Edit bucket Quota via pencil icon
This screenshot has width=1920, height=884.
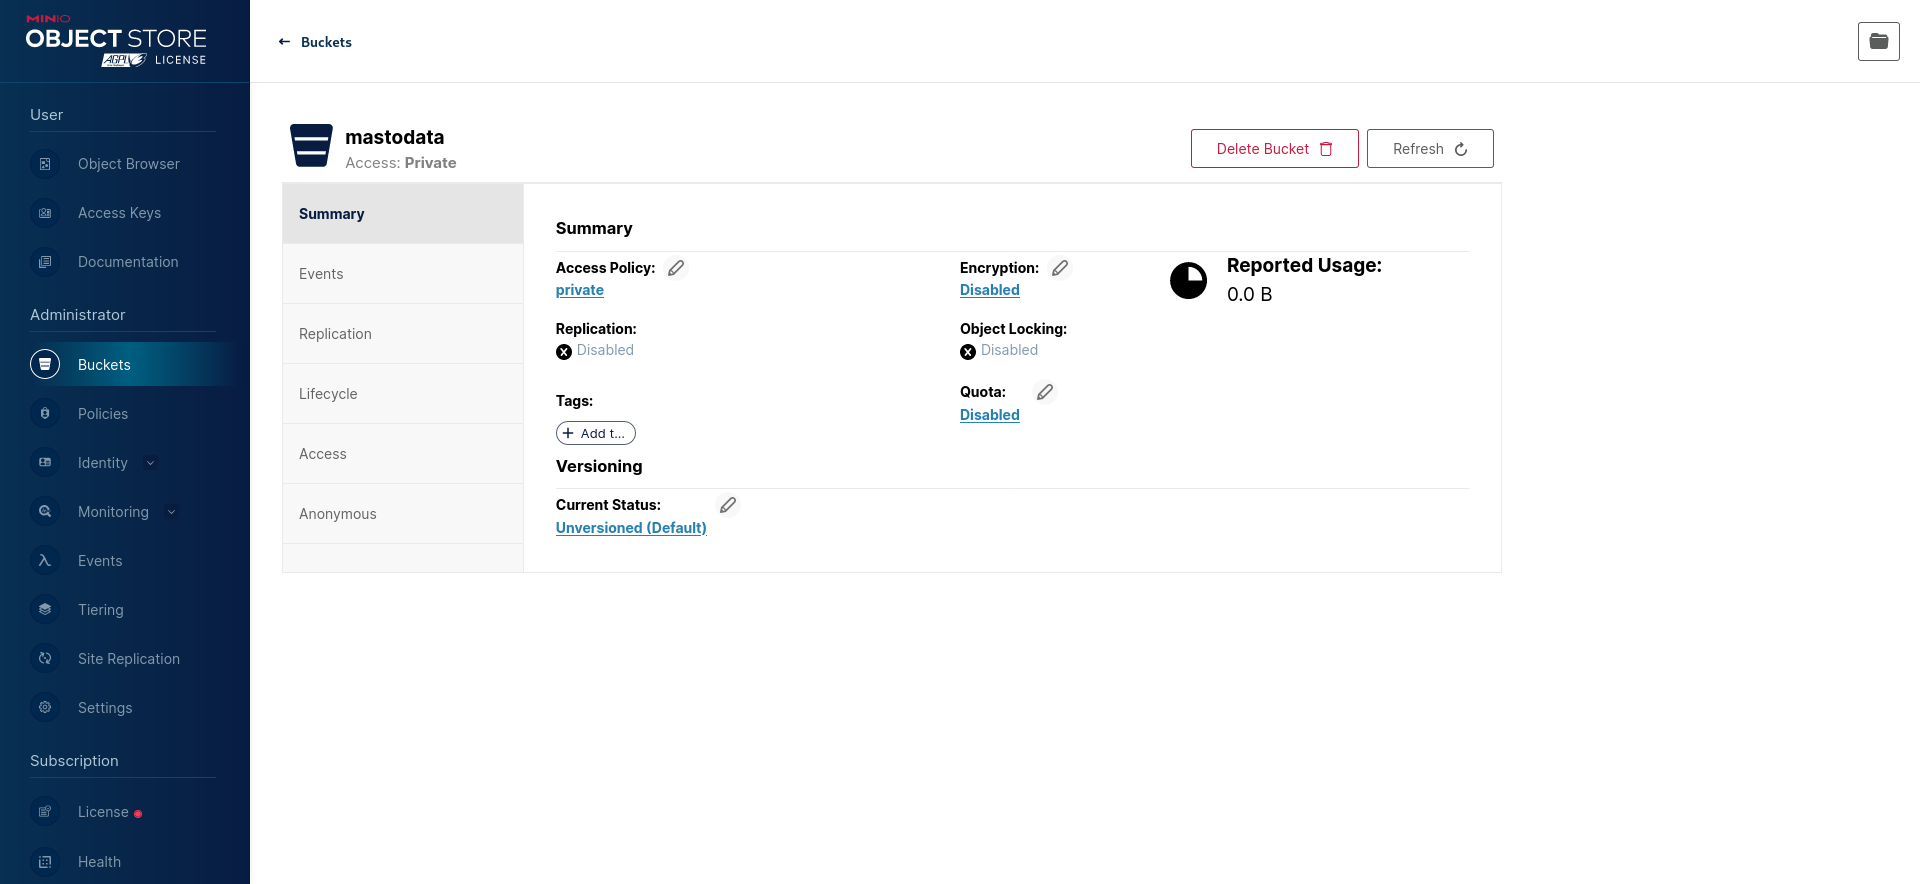1045,392
